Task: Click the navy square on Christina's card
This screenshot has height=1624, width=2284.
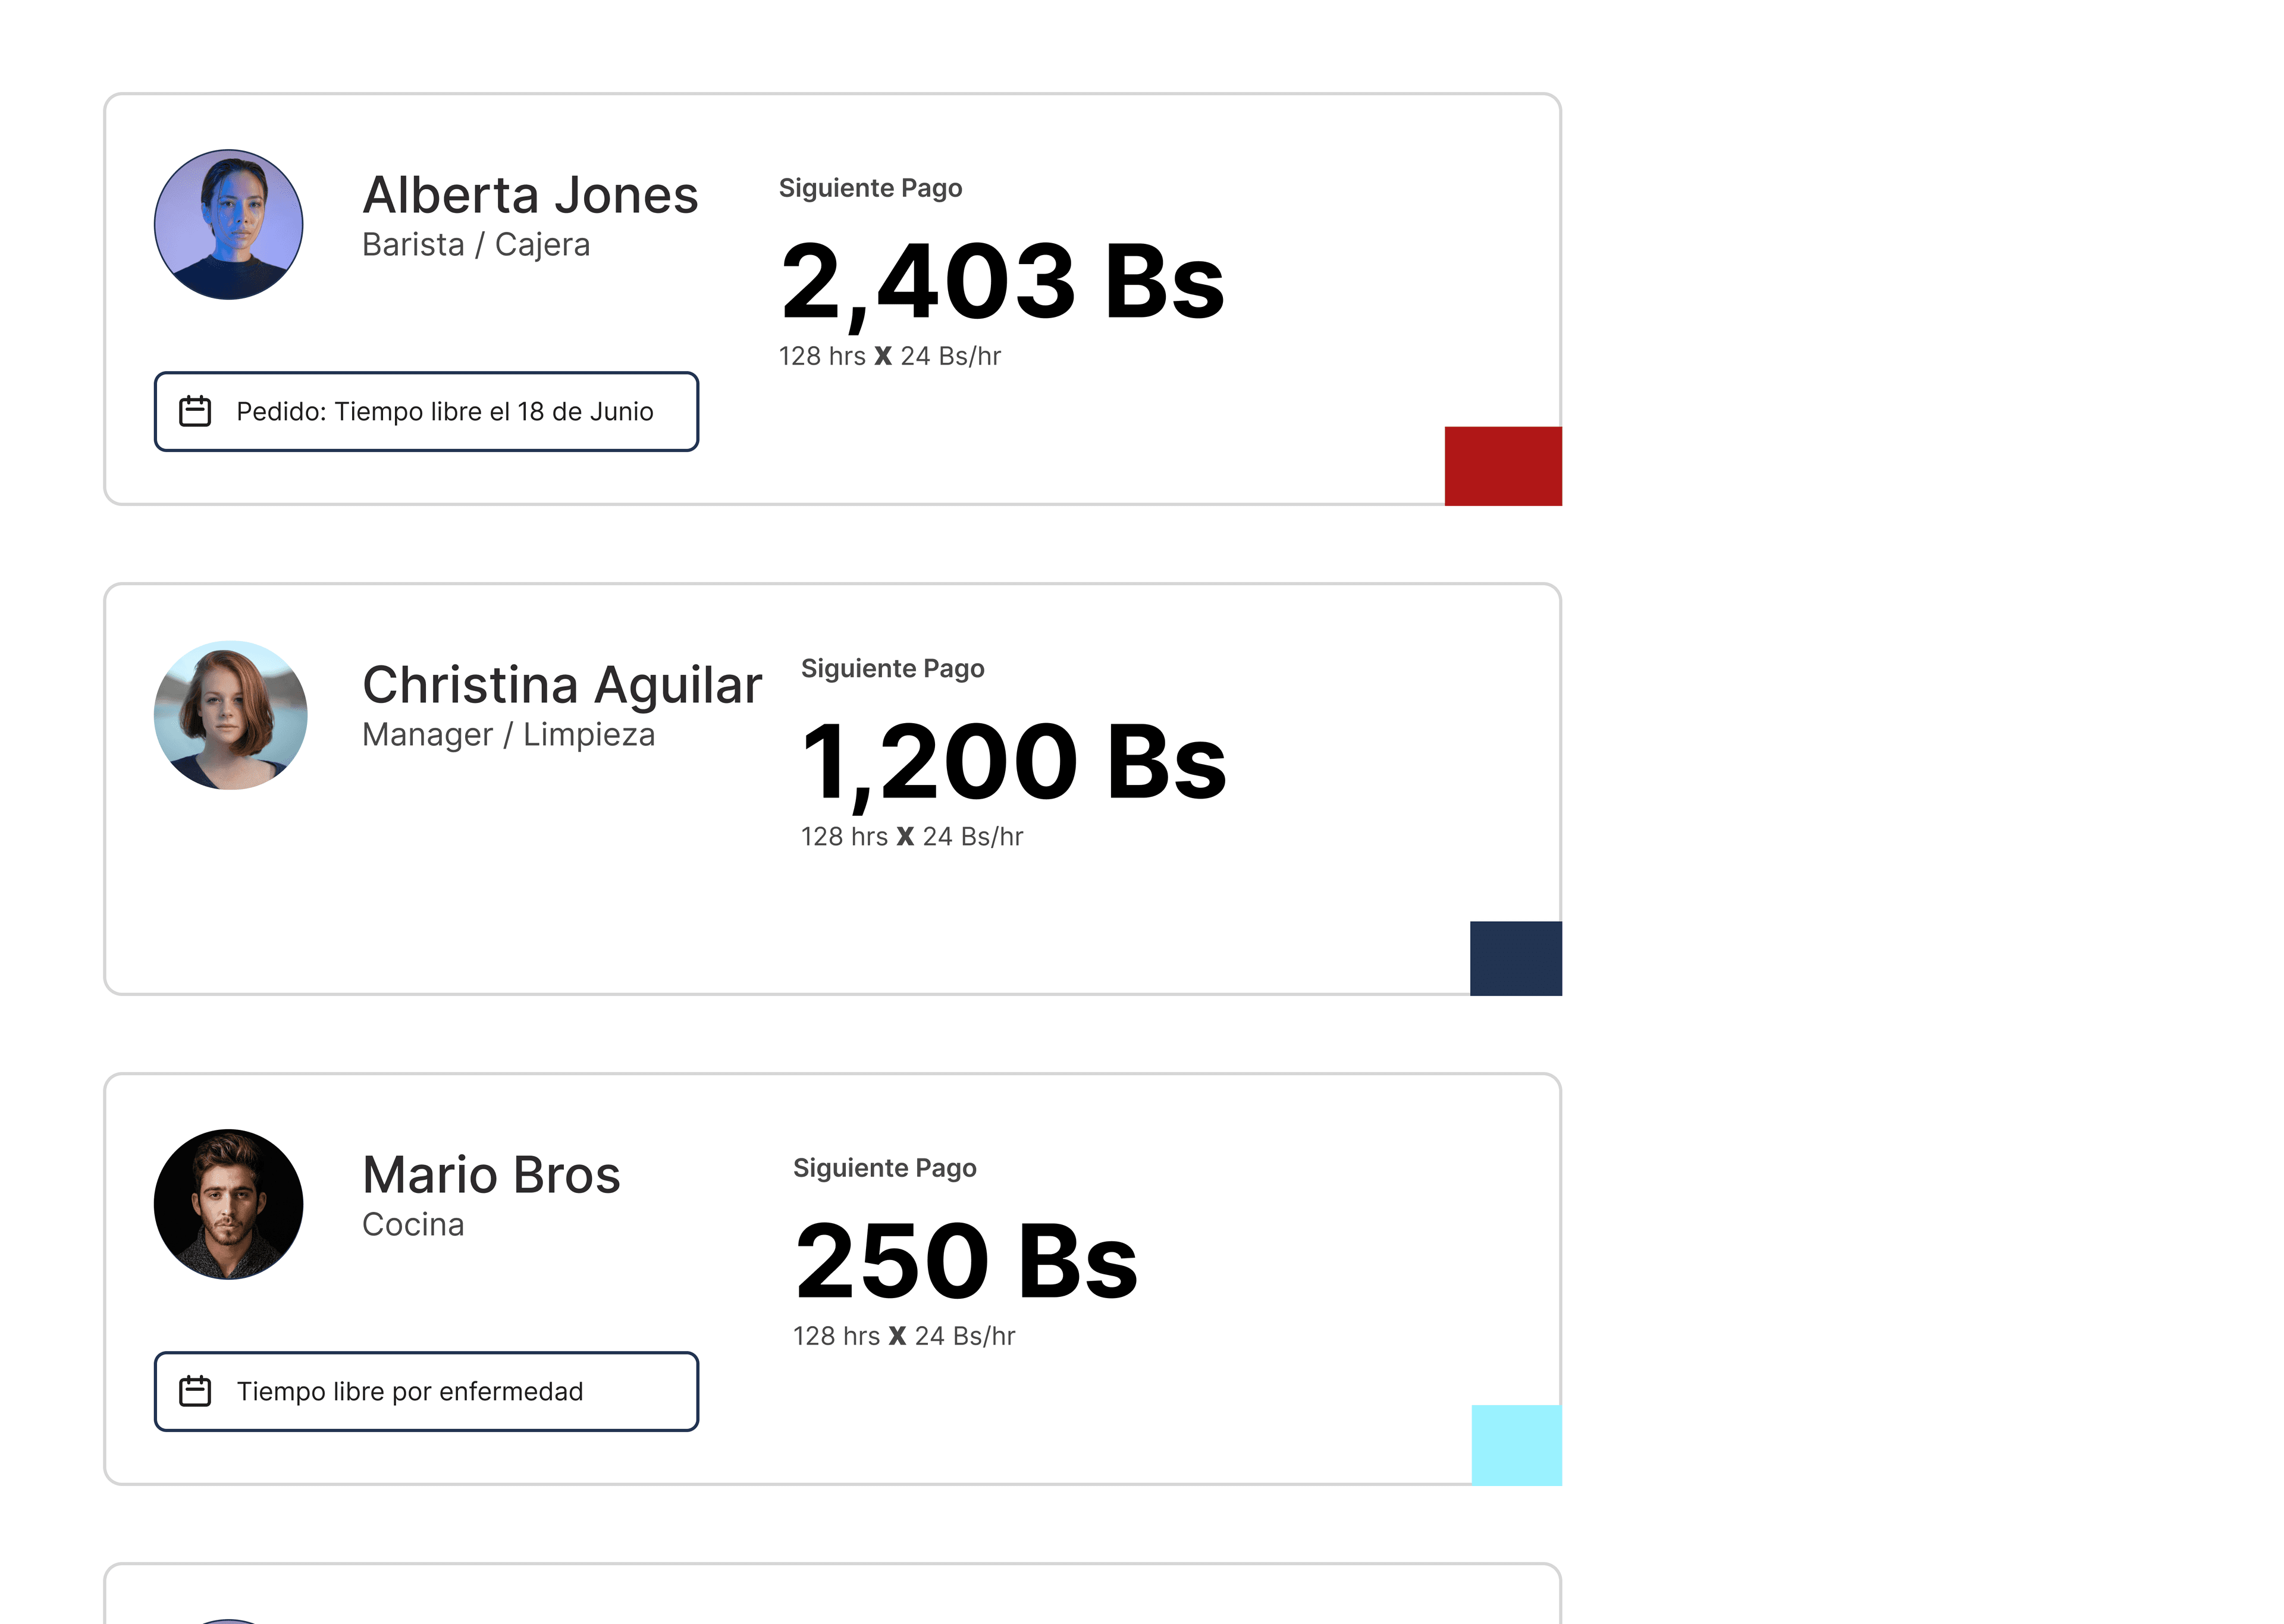Action: tap(1516, 958)
